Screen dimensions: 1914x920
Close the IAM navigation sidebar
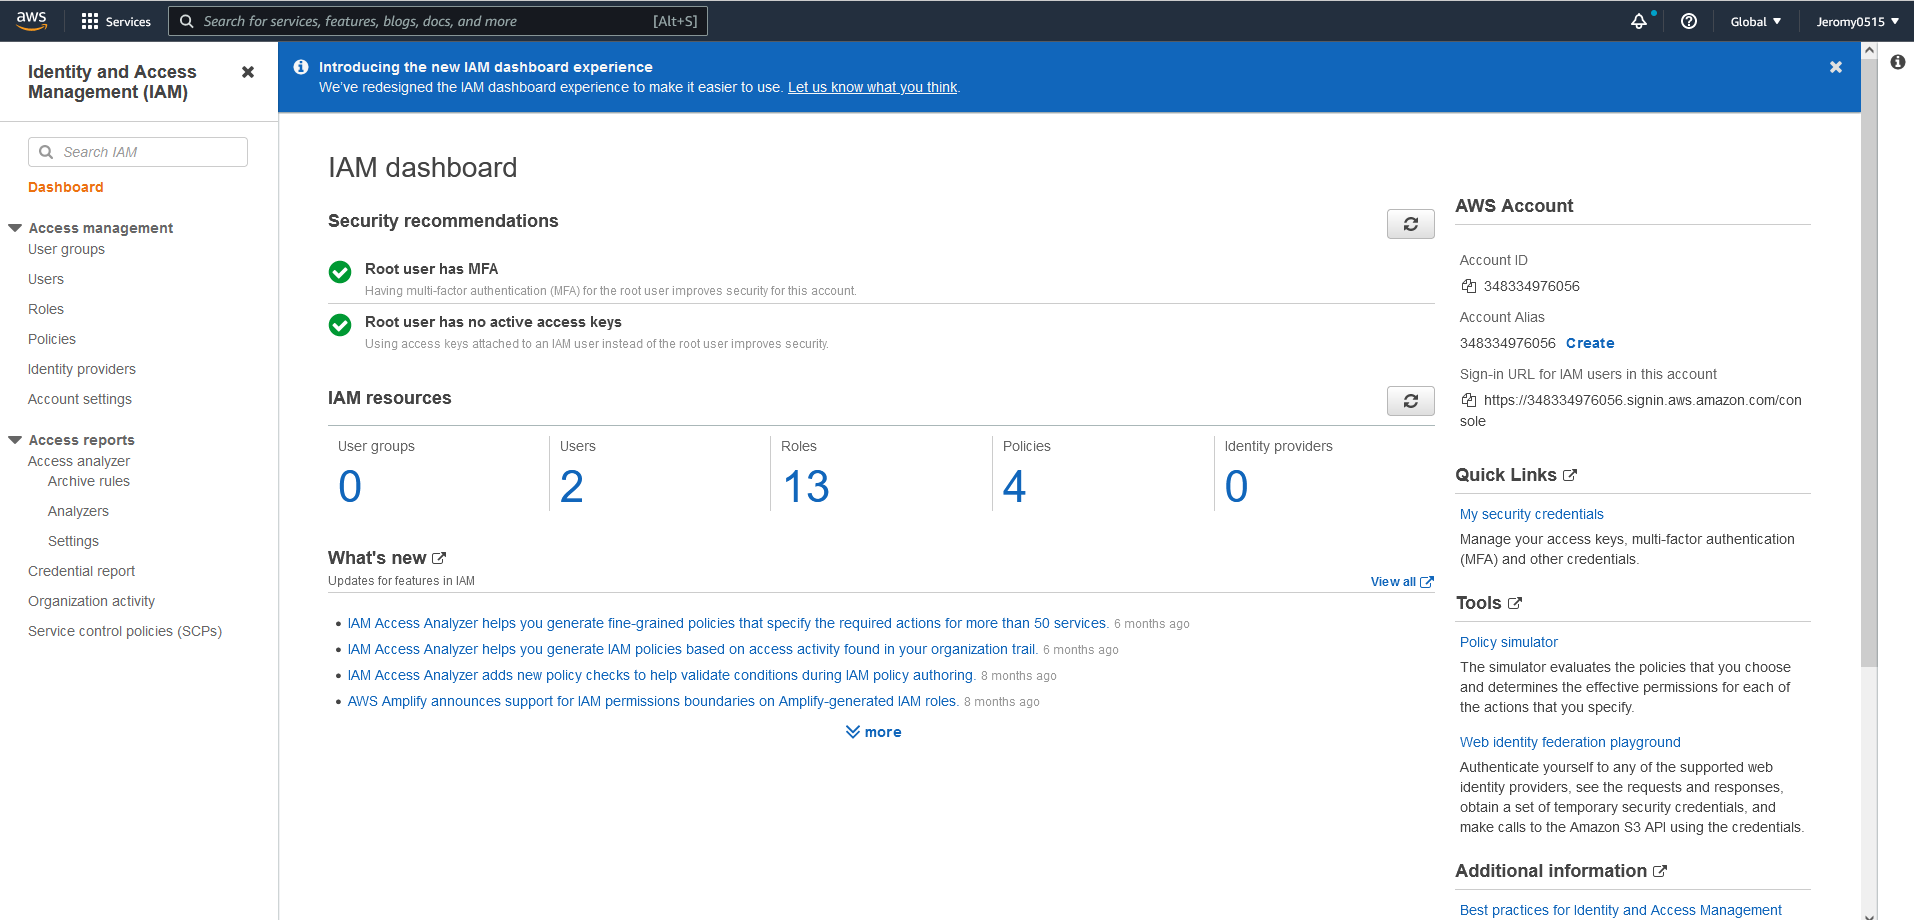tap(248, 72)
